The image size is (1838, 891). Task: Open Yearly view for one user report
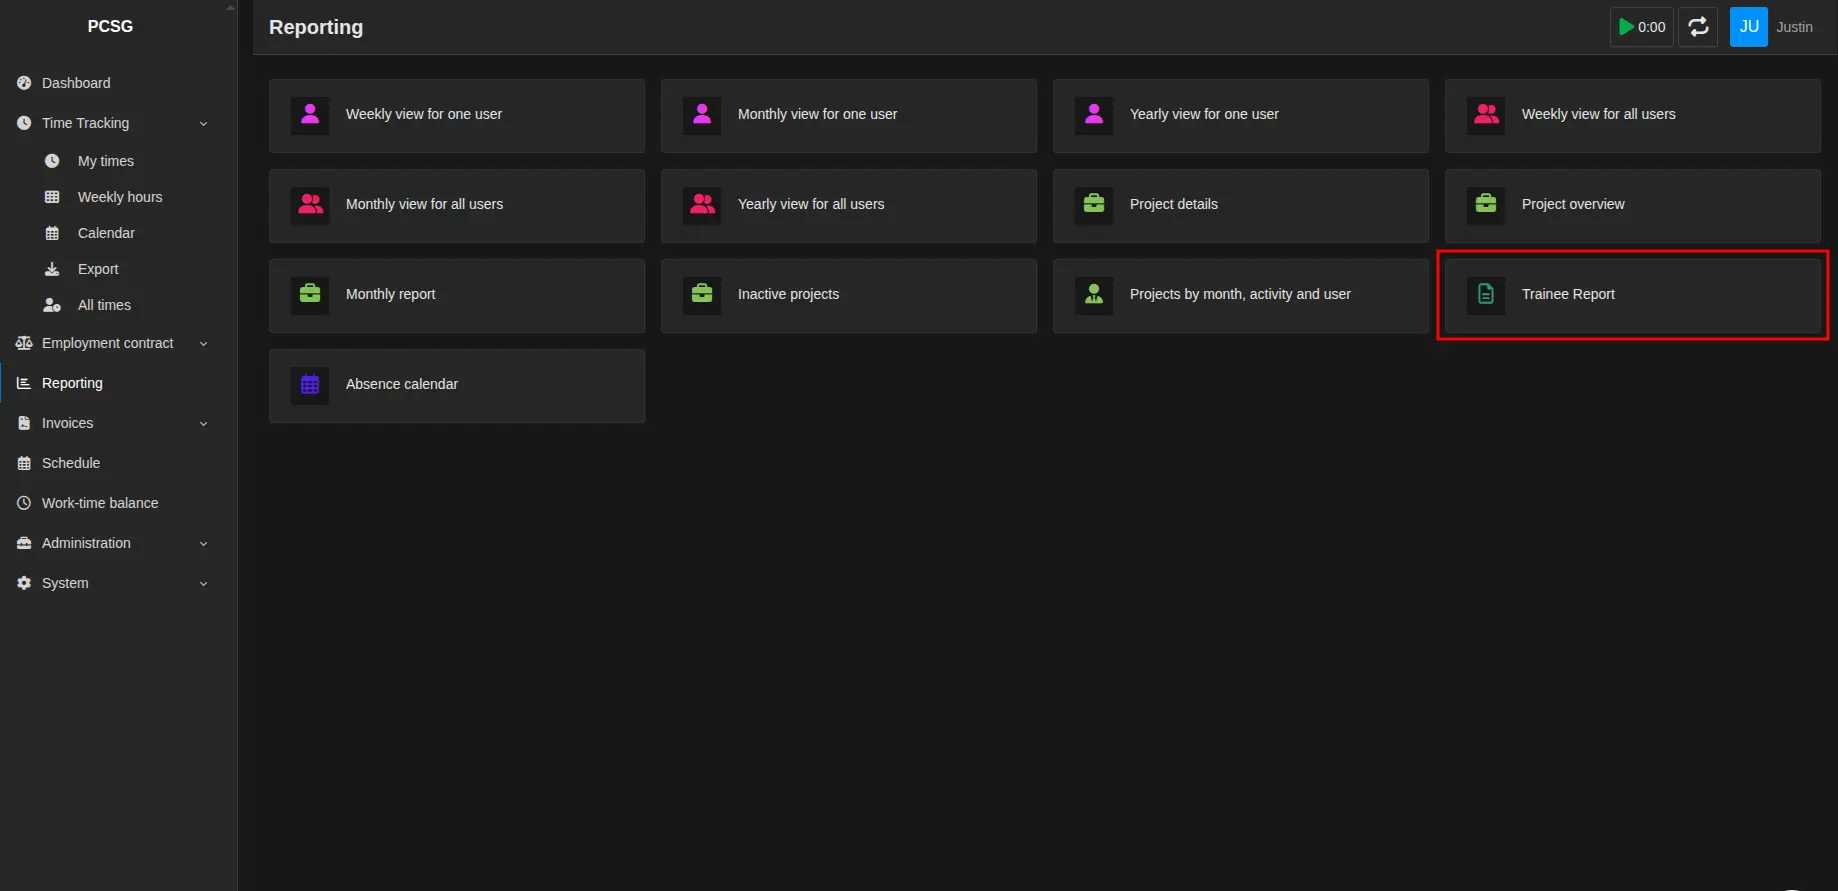pos(1241,116)
